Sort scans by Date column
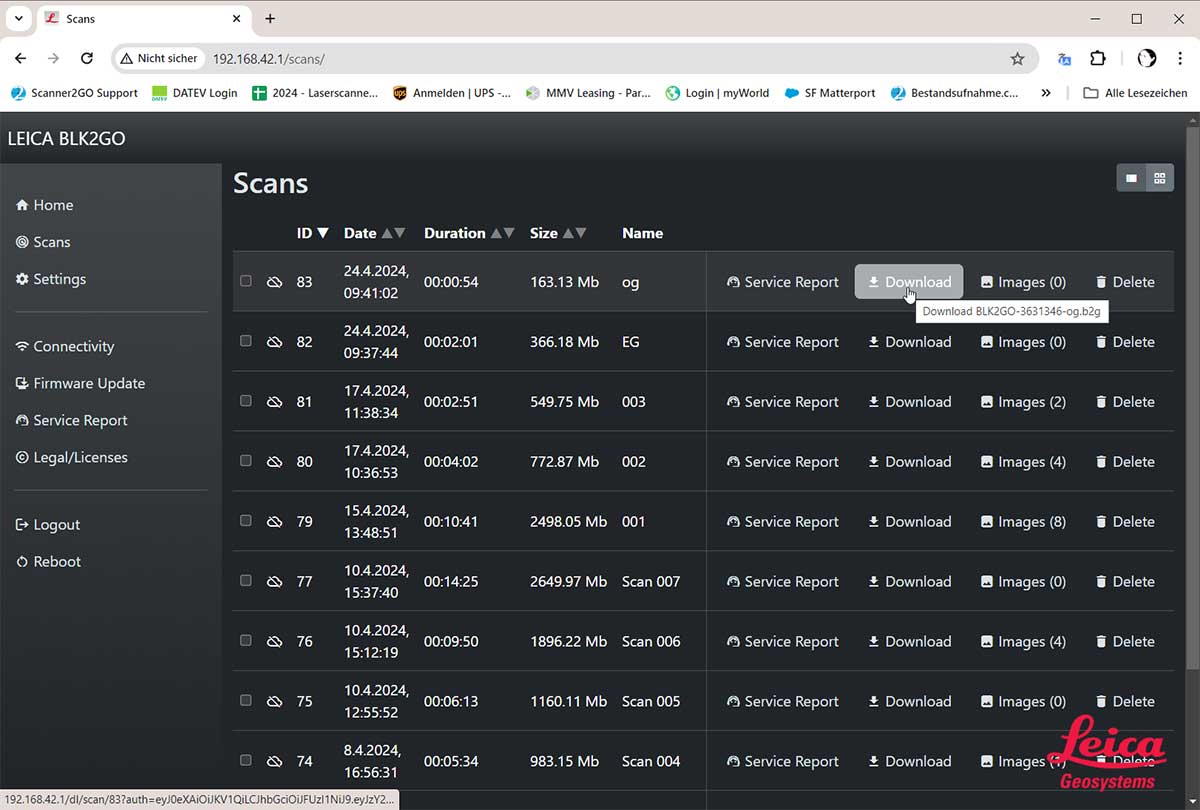 pos(374,233)
